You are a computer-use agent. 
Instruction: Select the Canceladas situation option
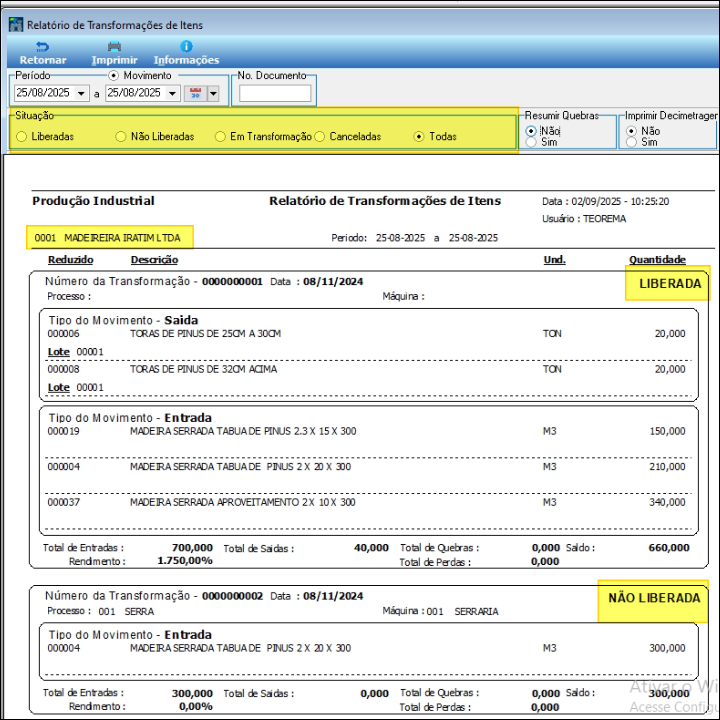pos(320,136)
